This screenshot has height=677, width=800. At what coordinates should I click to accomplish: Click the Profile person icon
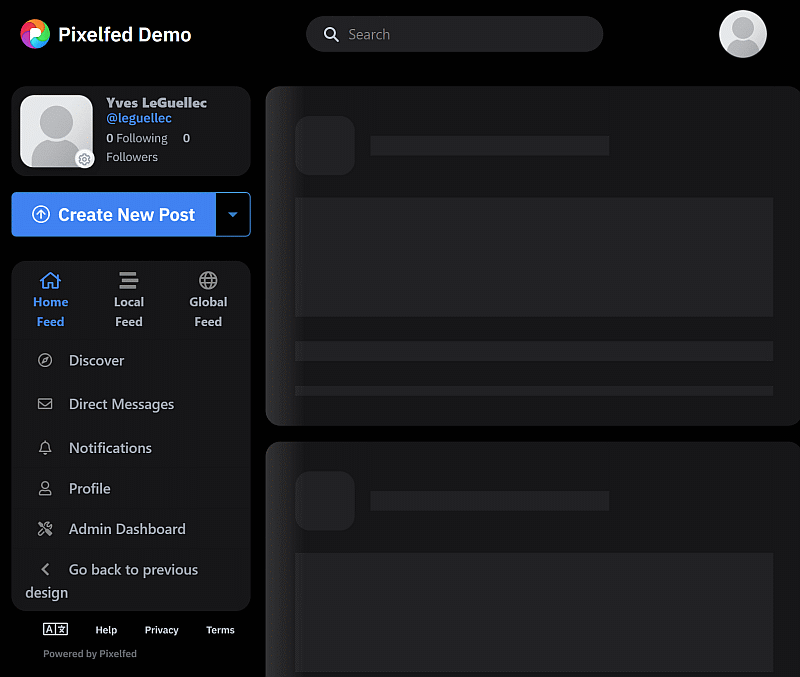click(45, 489)
